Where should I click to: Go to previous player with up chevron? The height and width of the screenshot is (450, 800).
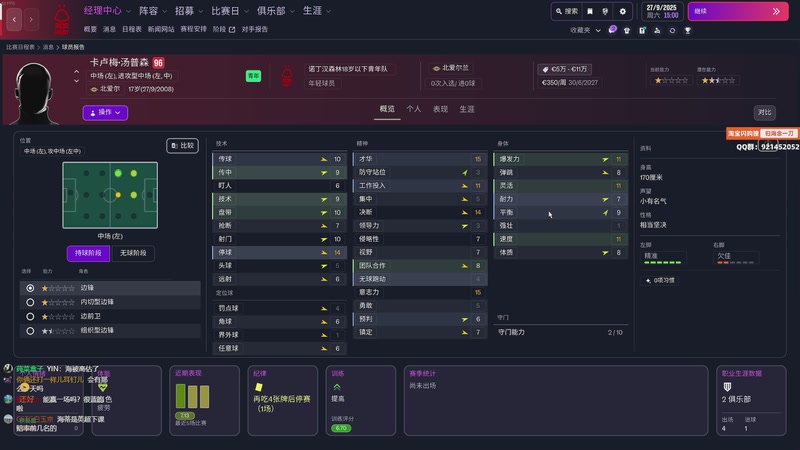[77, 72]
